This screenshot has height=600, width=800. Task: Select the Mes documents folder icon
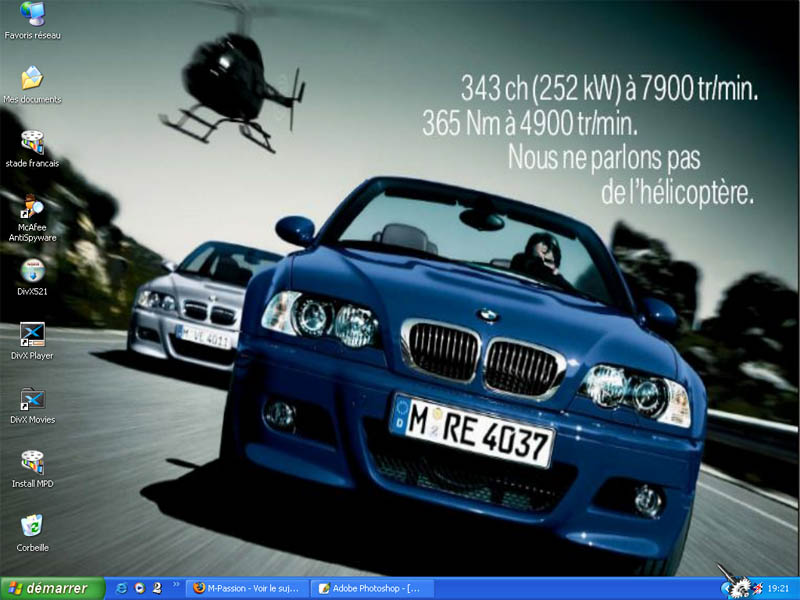pos(32,85)
